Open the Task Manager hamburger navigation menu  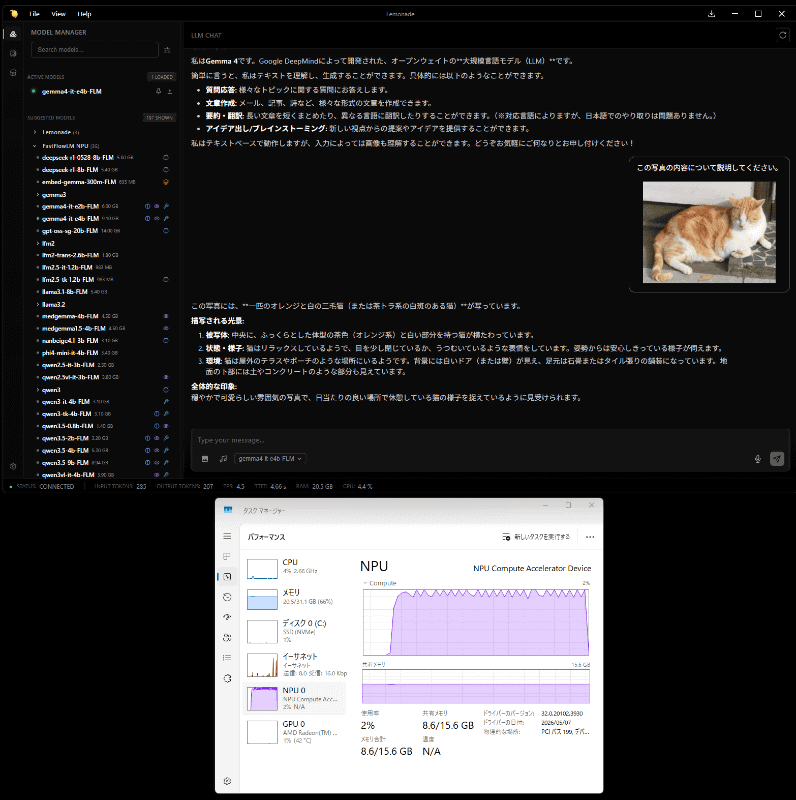click(227, 536)
